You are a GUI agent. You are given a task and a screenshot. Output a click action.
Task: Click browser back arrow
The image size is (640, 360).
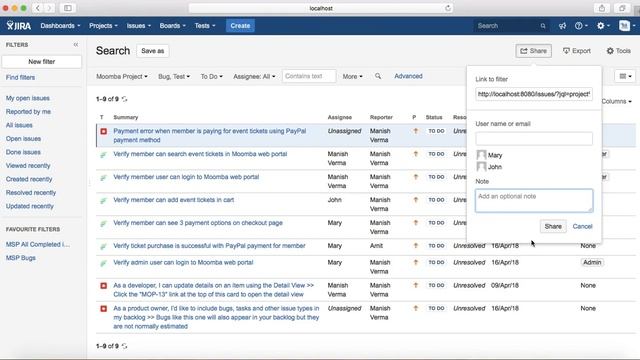[38, 8]
